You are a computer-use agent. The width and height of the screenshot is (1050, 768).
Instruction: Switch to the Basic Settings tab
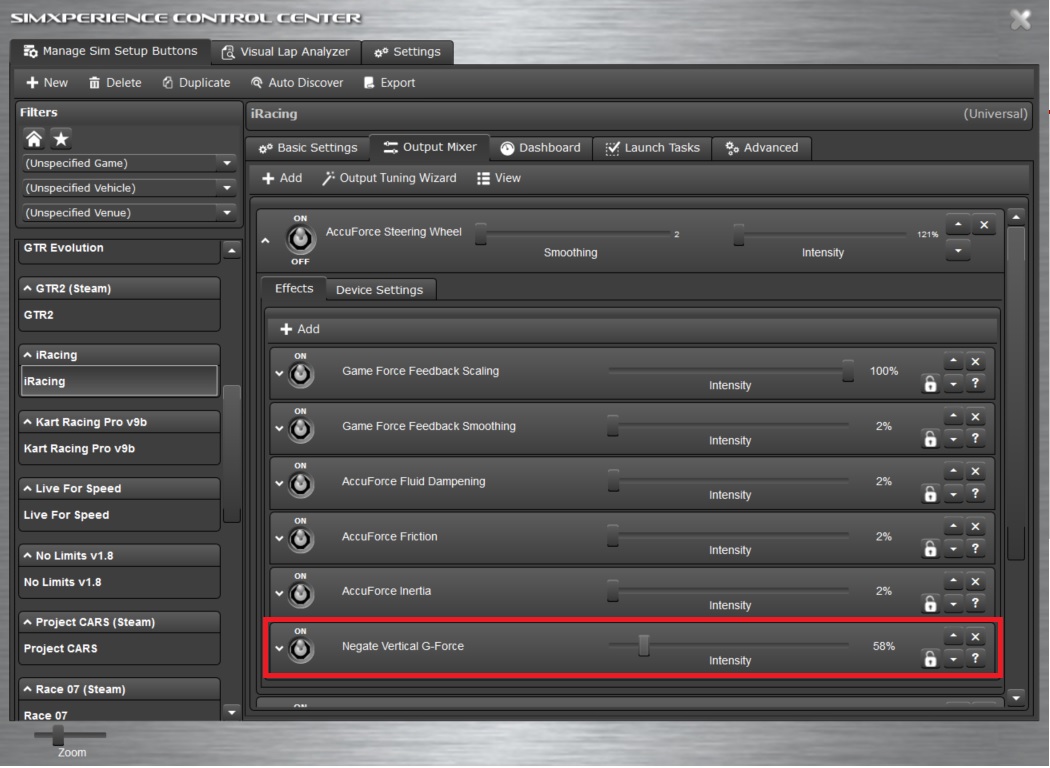308,147
